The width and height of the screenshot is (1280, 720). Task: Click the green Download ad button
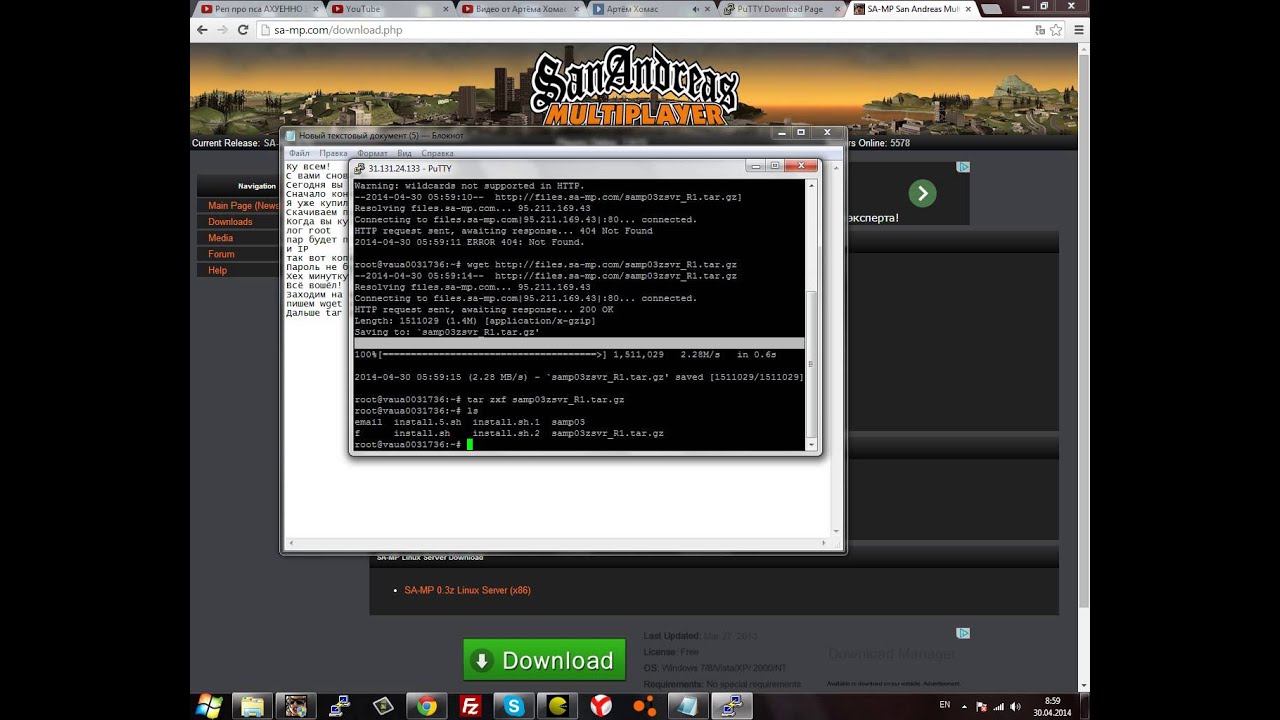[x=544, y=660]
